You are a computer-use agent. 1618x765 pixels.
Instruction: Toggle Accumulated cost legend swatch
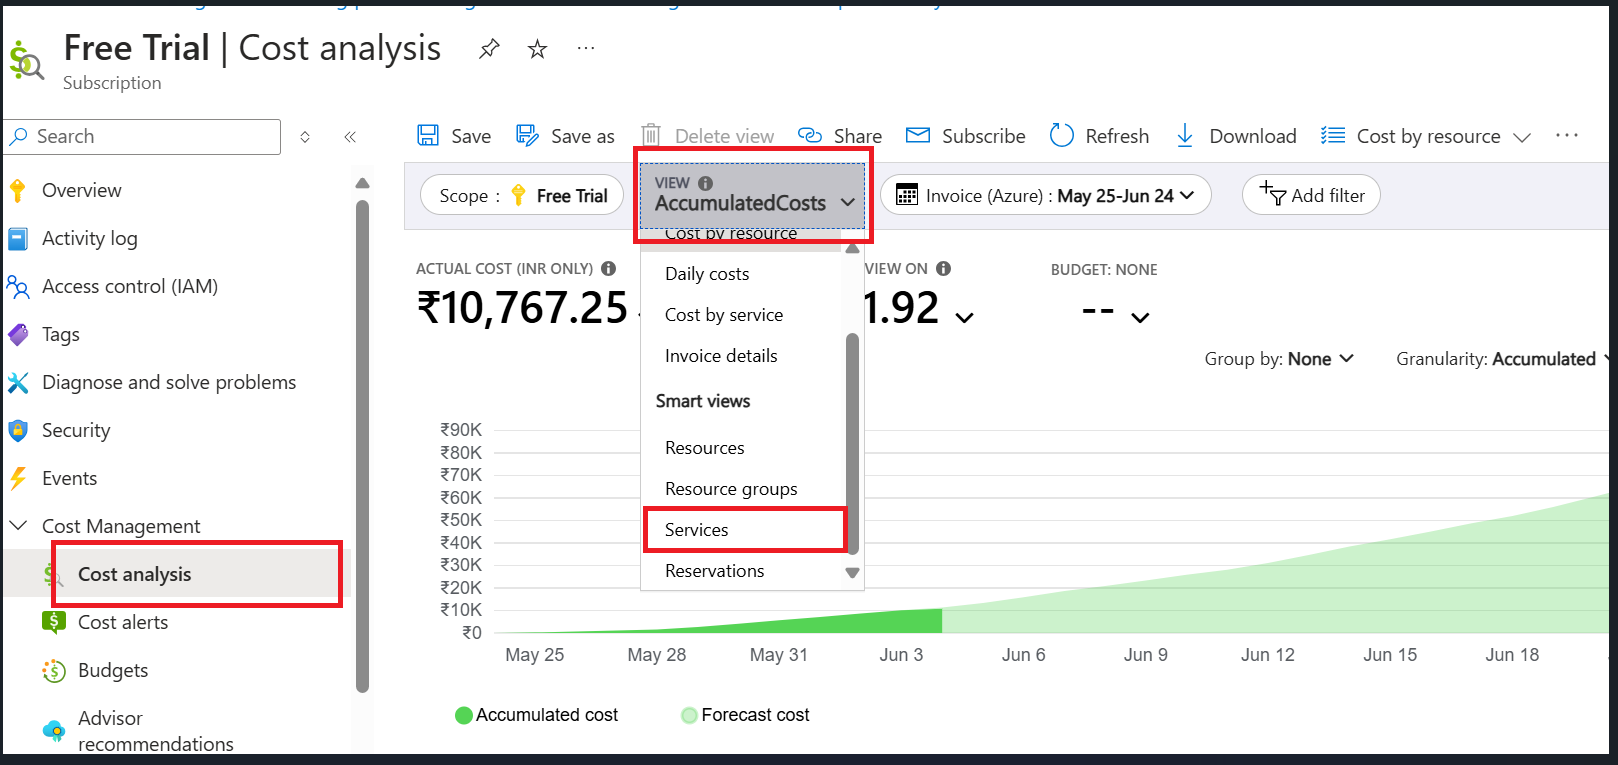tap(464, 715)
